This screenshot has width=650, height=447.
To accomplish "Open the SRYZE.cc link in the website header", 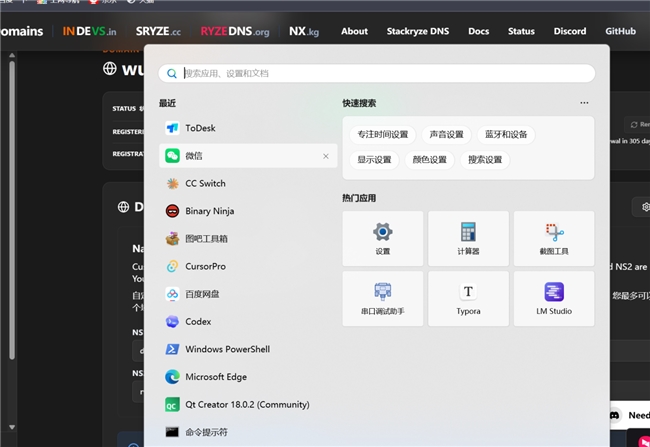I will [158, 31].
